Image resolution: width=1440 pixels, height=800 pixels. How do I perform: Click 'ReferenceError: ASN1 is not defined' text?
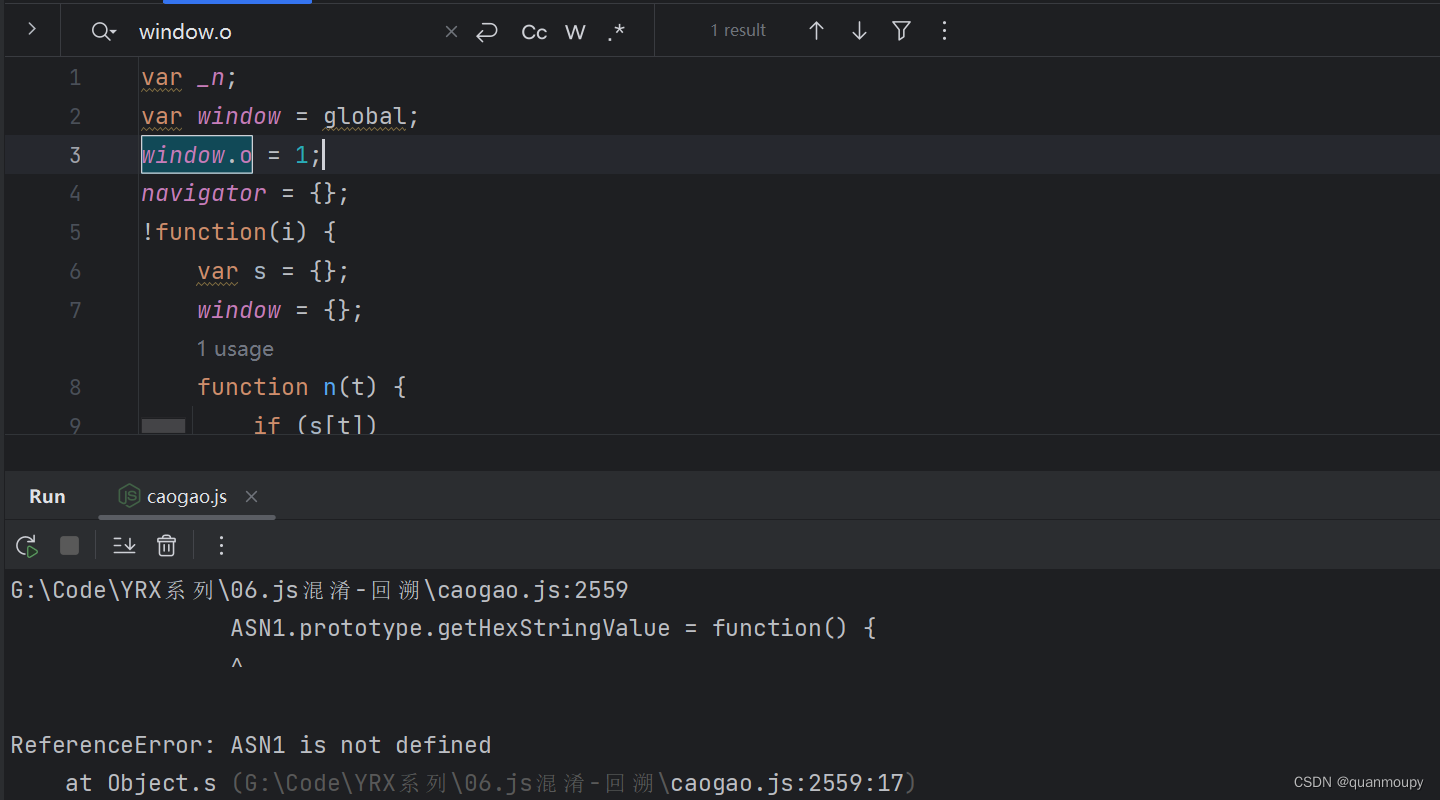pos(251,745)
